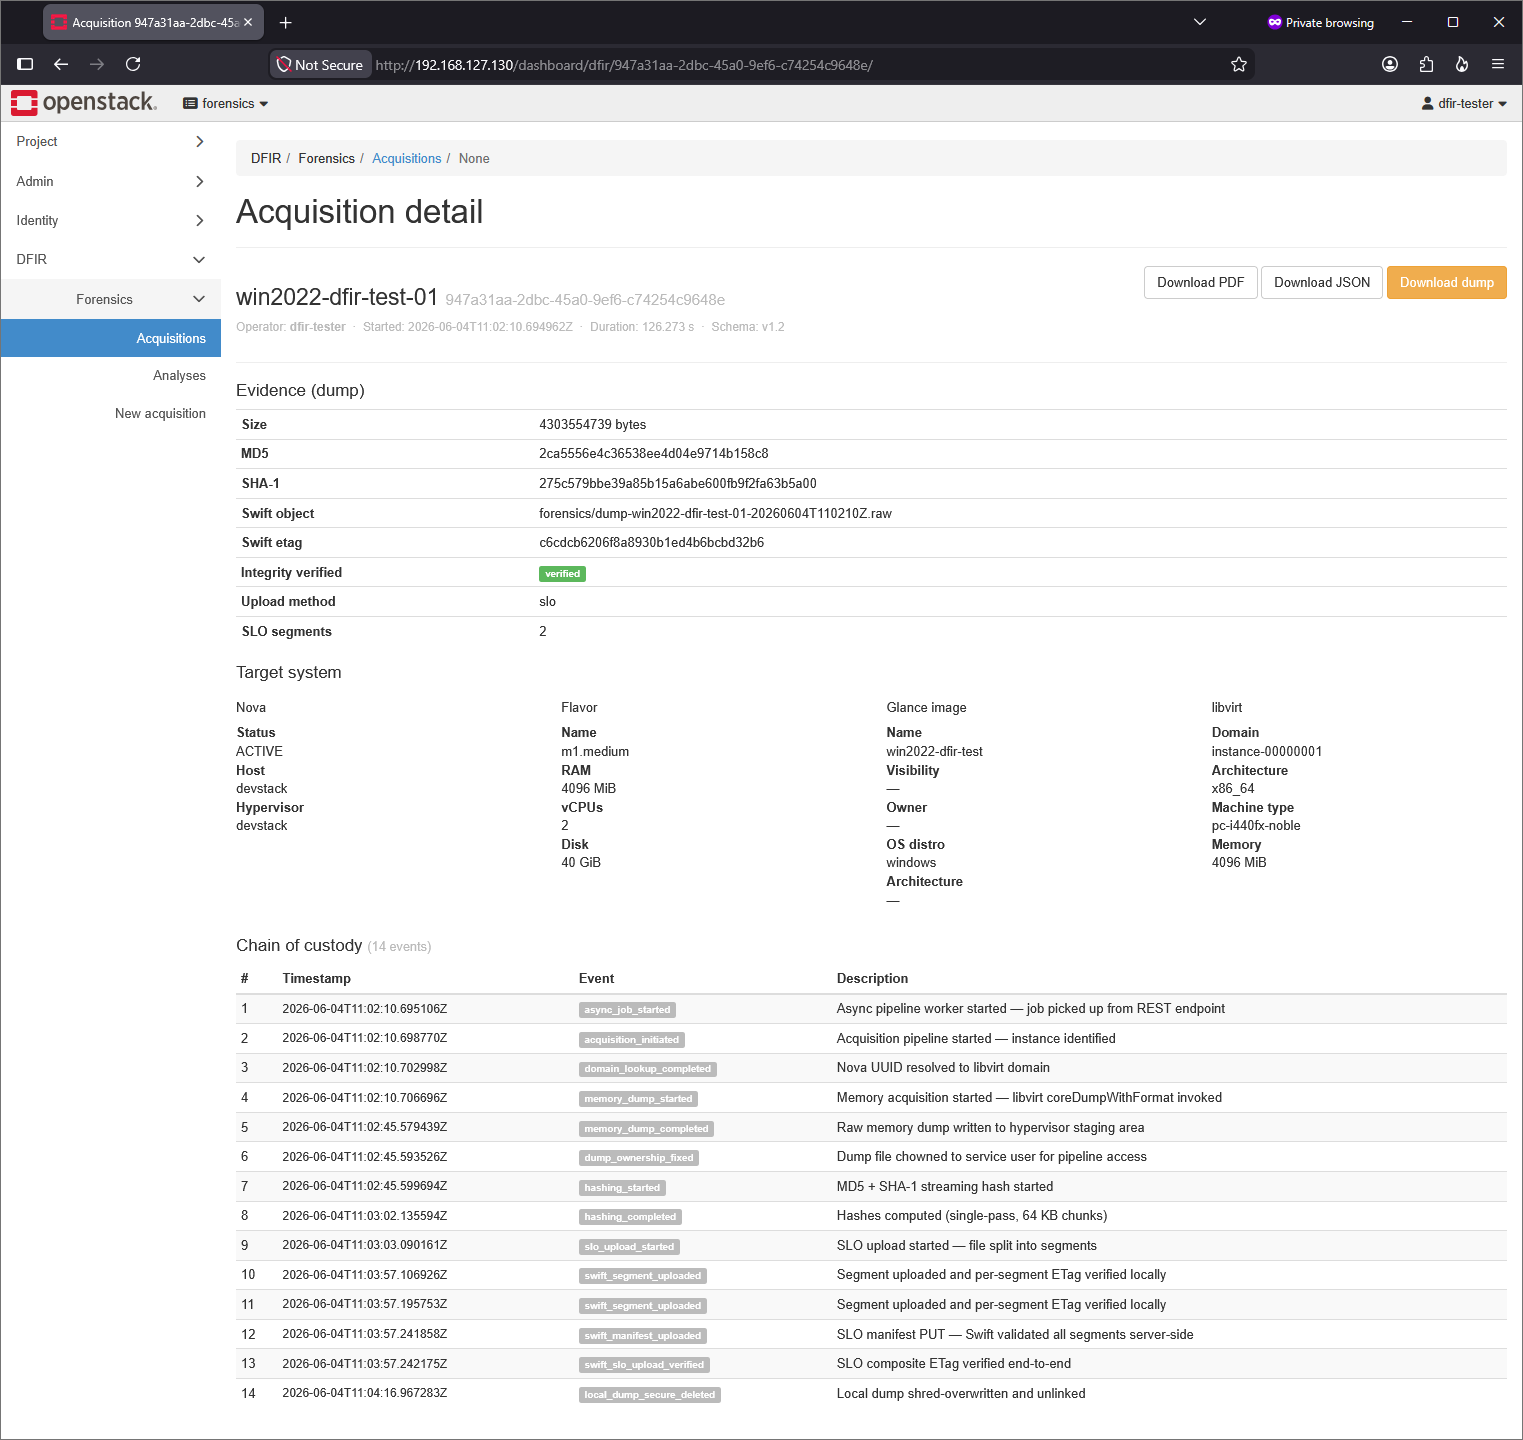The image size is (1523, 1440).
Task: Close the Acquisition tab
Action: tap(248, 22)
